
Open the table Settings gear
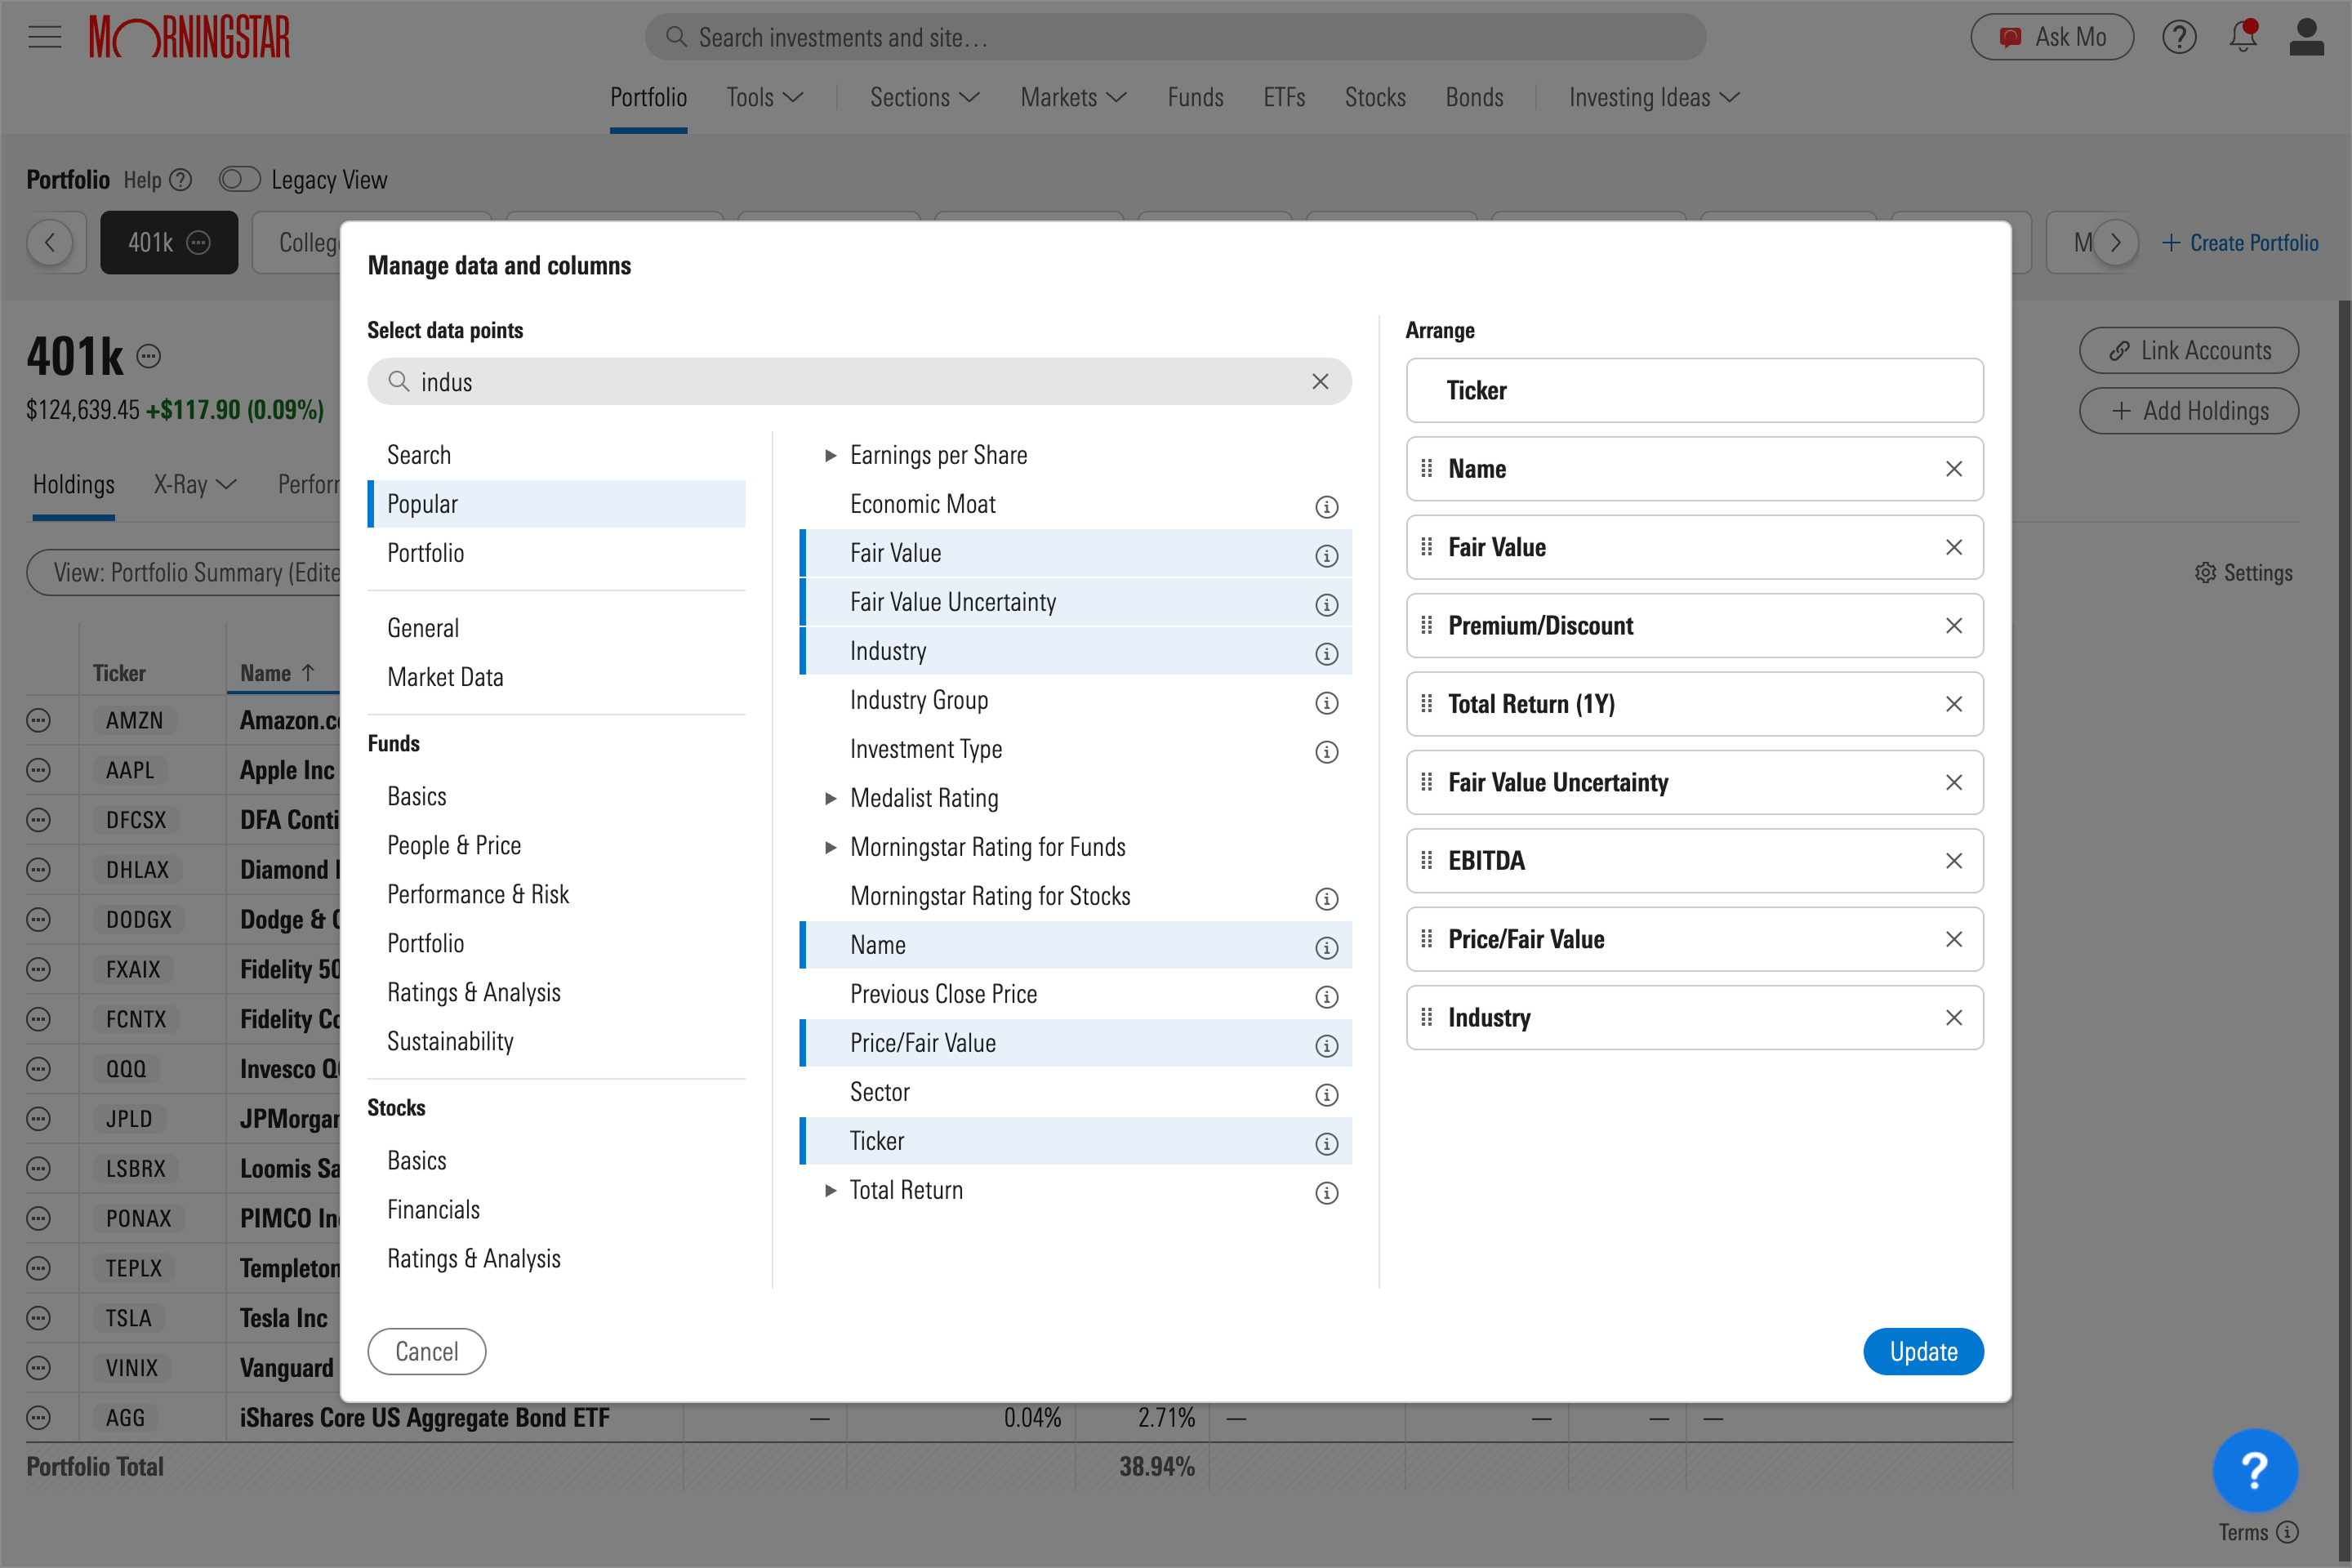pos(2243,572)
